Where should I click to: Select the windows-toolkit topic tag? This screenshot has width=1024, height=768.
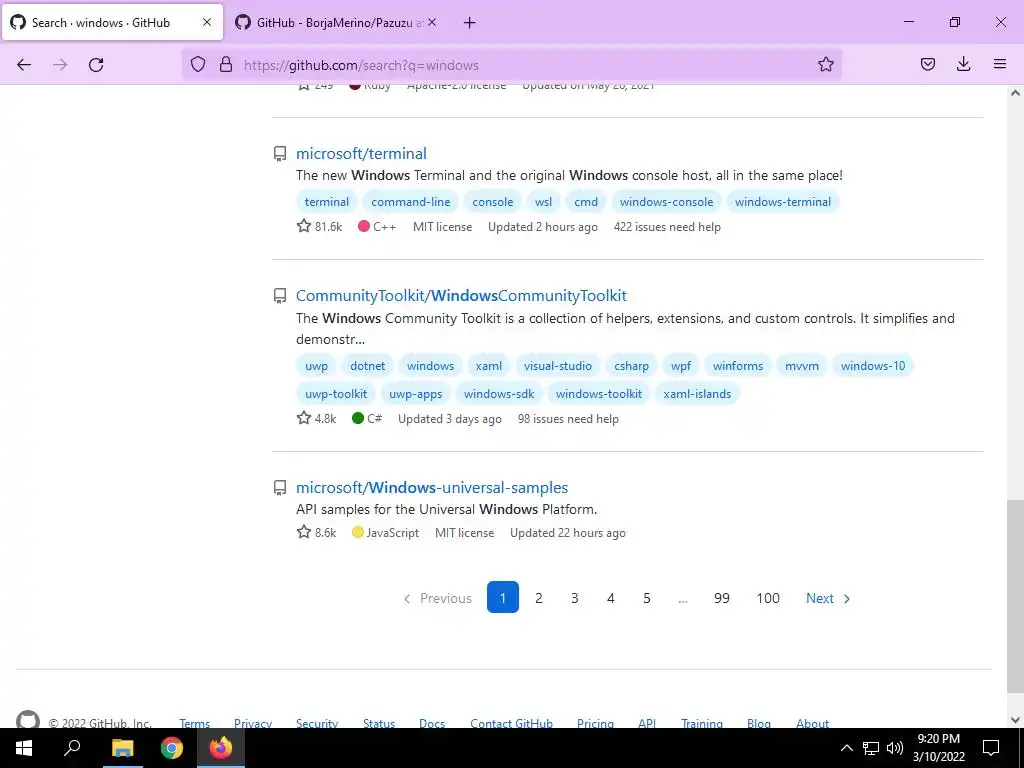tap(599, 394)
